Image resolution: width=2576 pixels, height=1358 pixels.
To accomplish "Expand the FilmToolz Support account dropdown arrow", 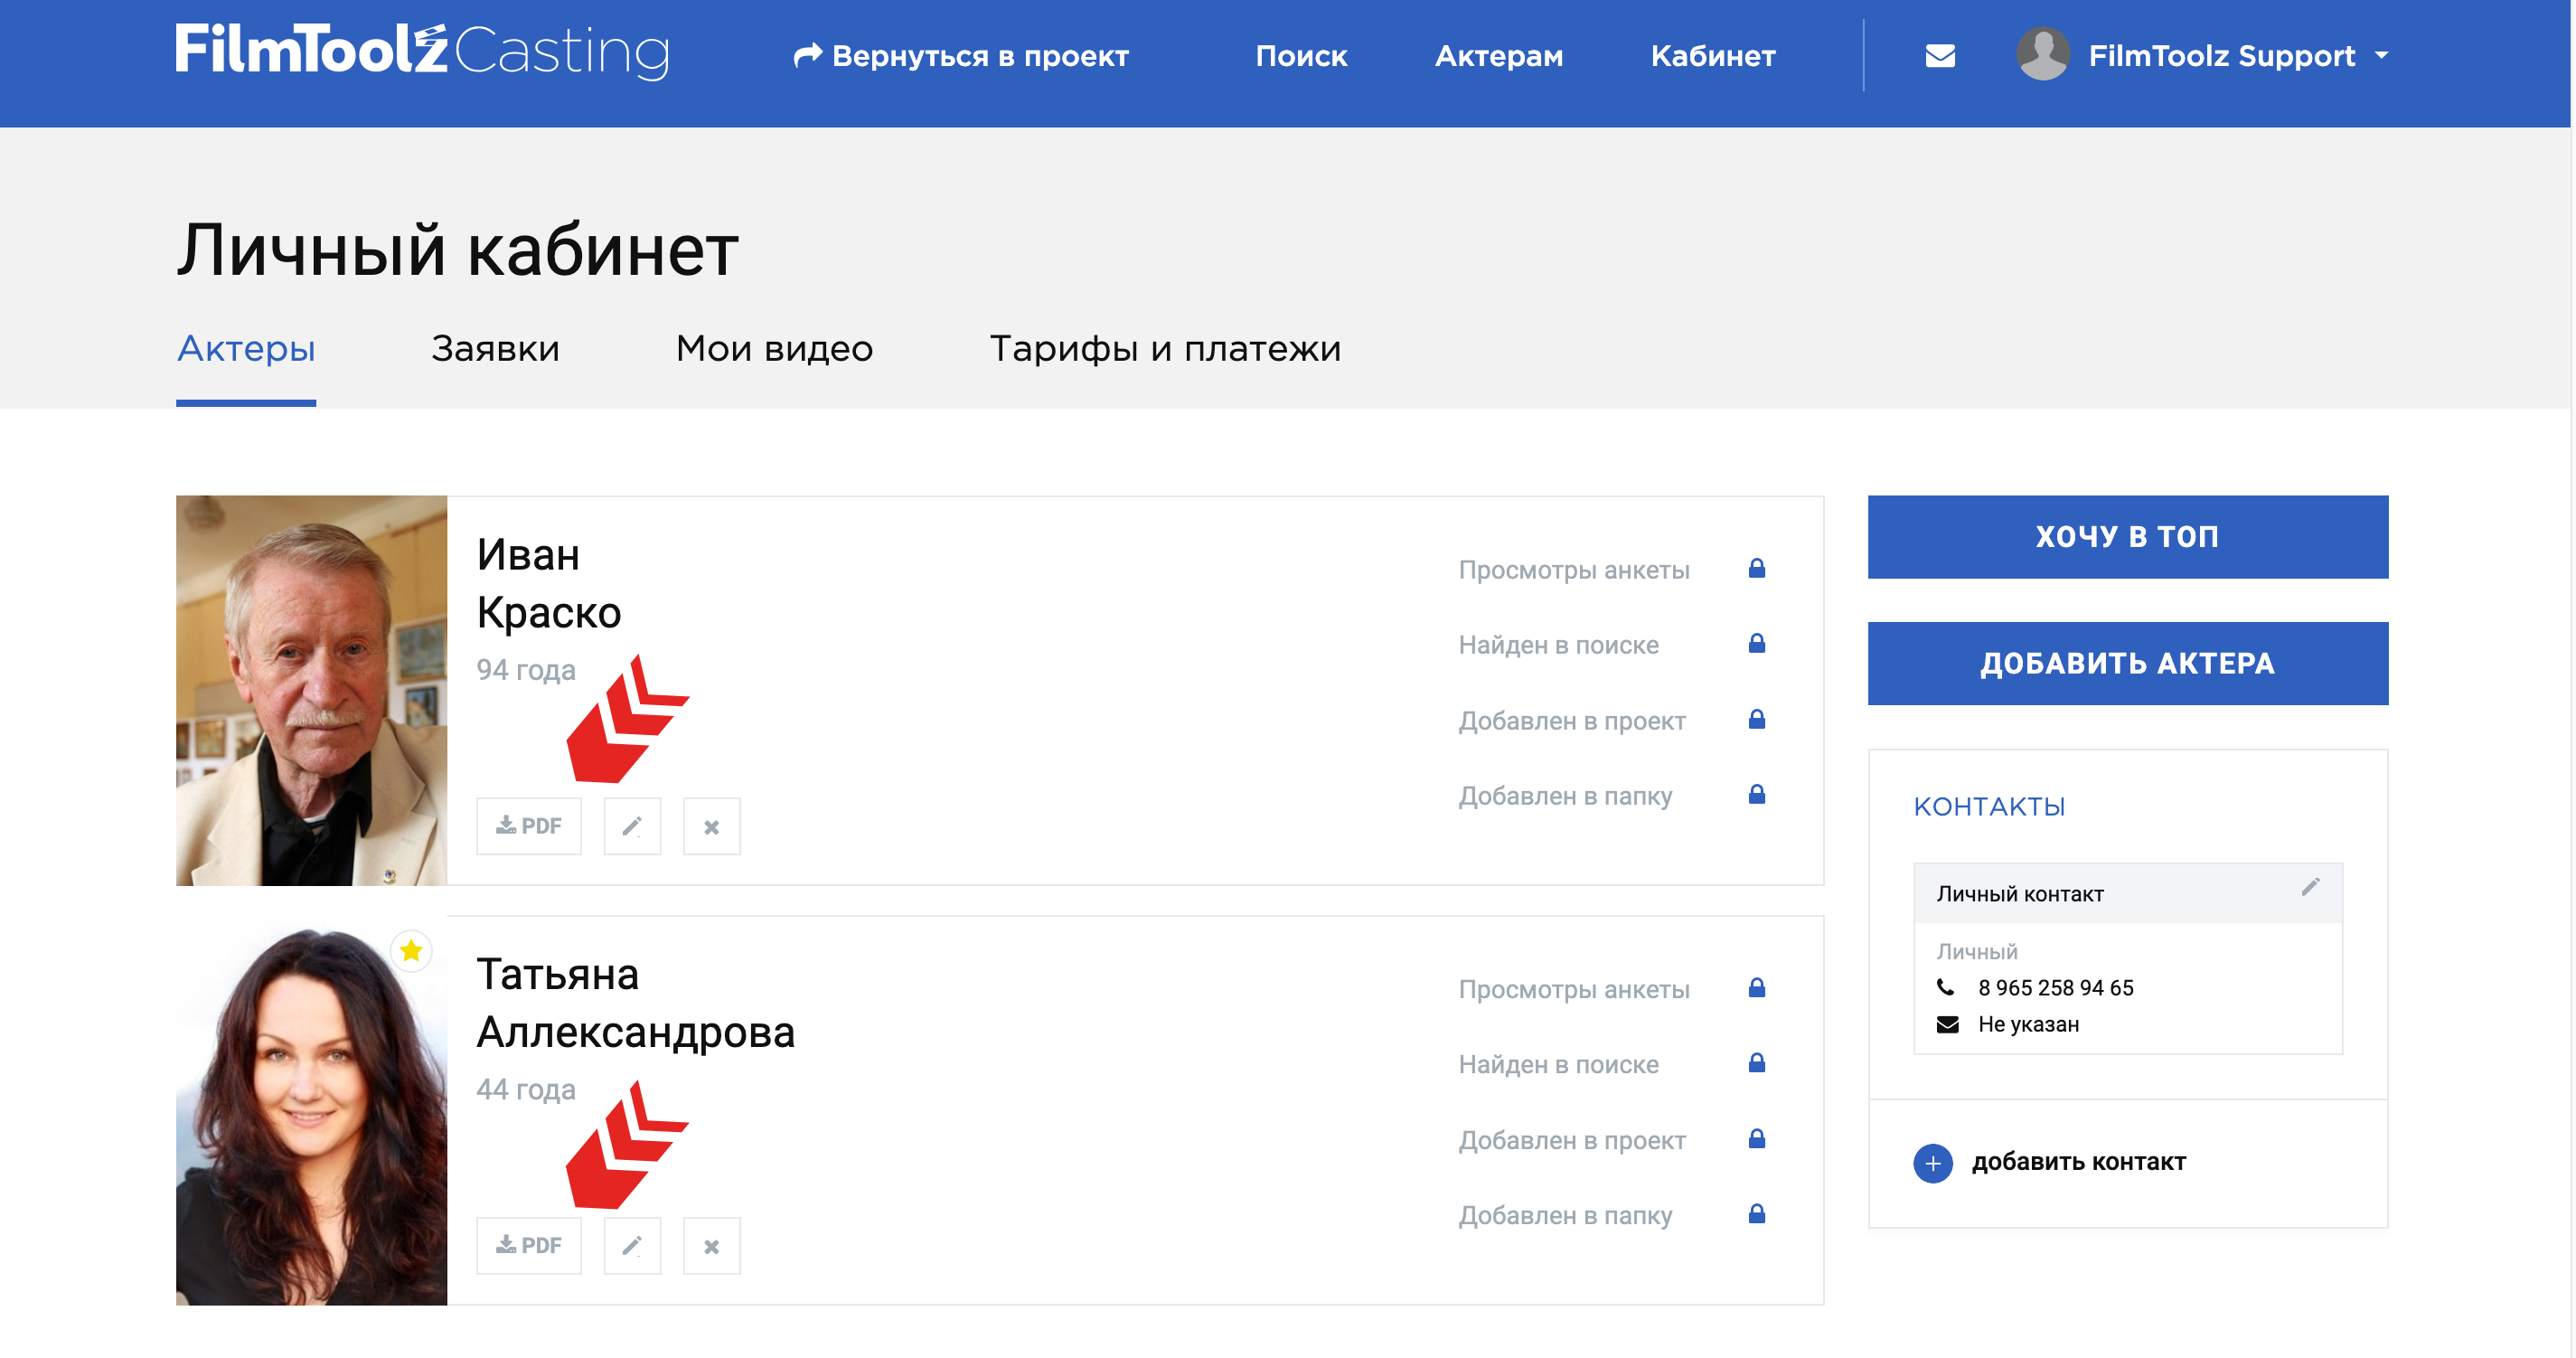I will (2381, 56).
